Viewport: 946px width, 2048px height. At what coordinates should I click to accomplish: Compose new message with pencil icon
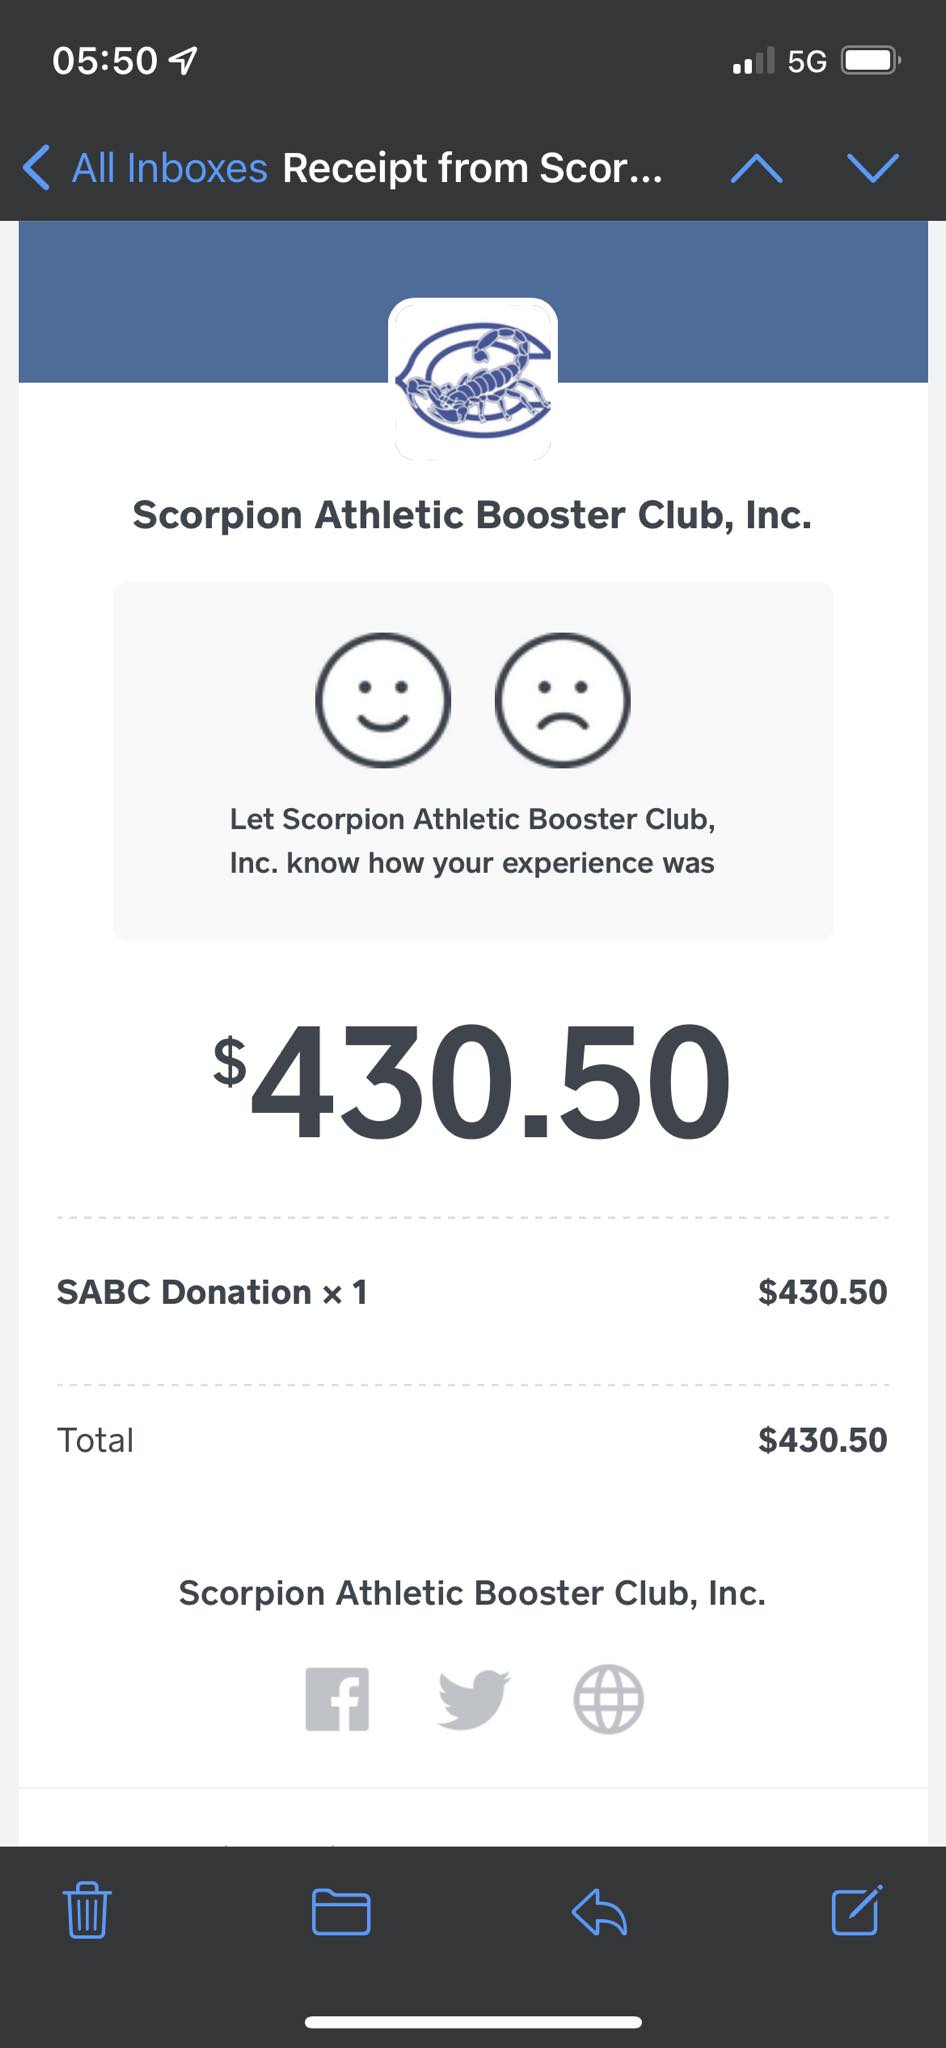(857, 1910)
